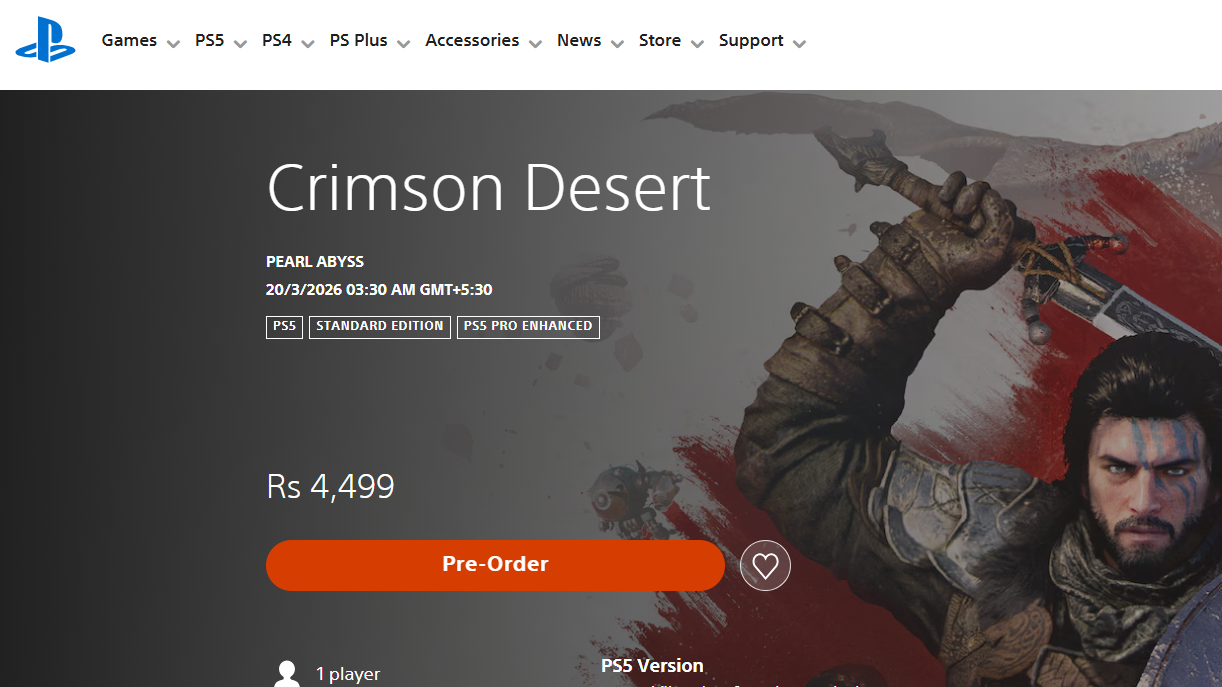Click the PEARL ABYSS publisher name
Image resolution: width=1222 pixels, height=687 pixels.
315,262
